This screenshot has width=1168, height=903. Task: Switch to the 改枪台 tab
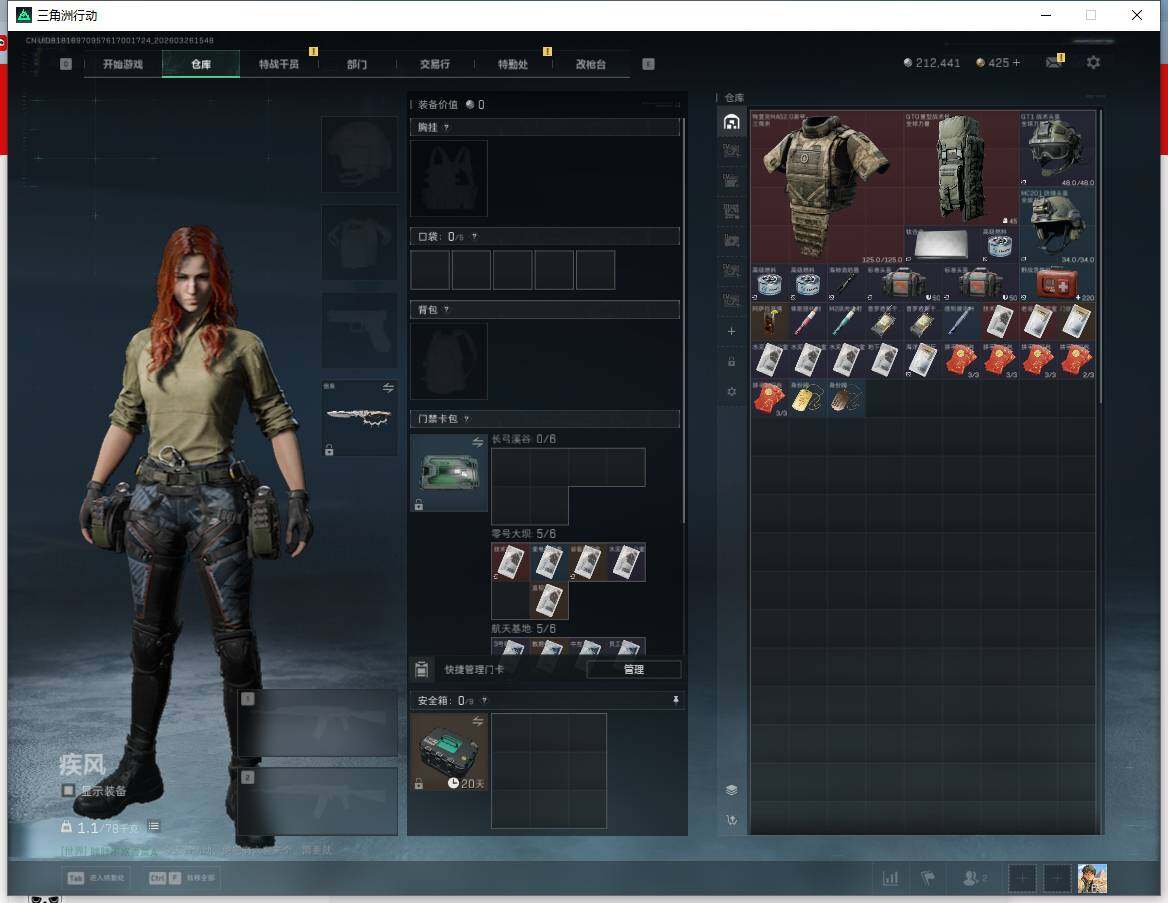click(x=591, y=64)
